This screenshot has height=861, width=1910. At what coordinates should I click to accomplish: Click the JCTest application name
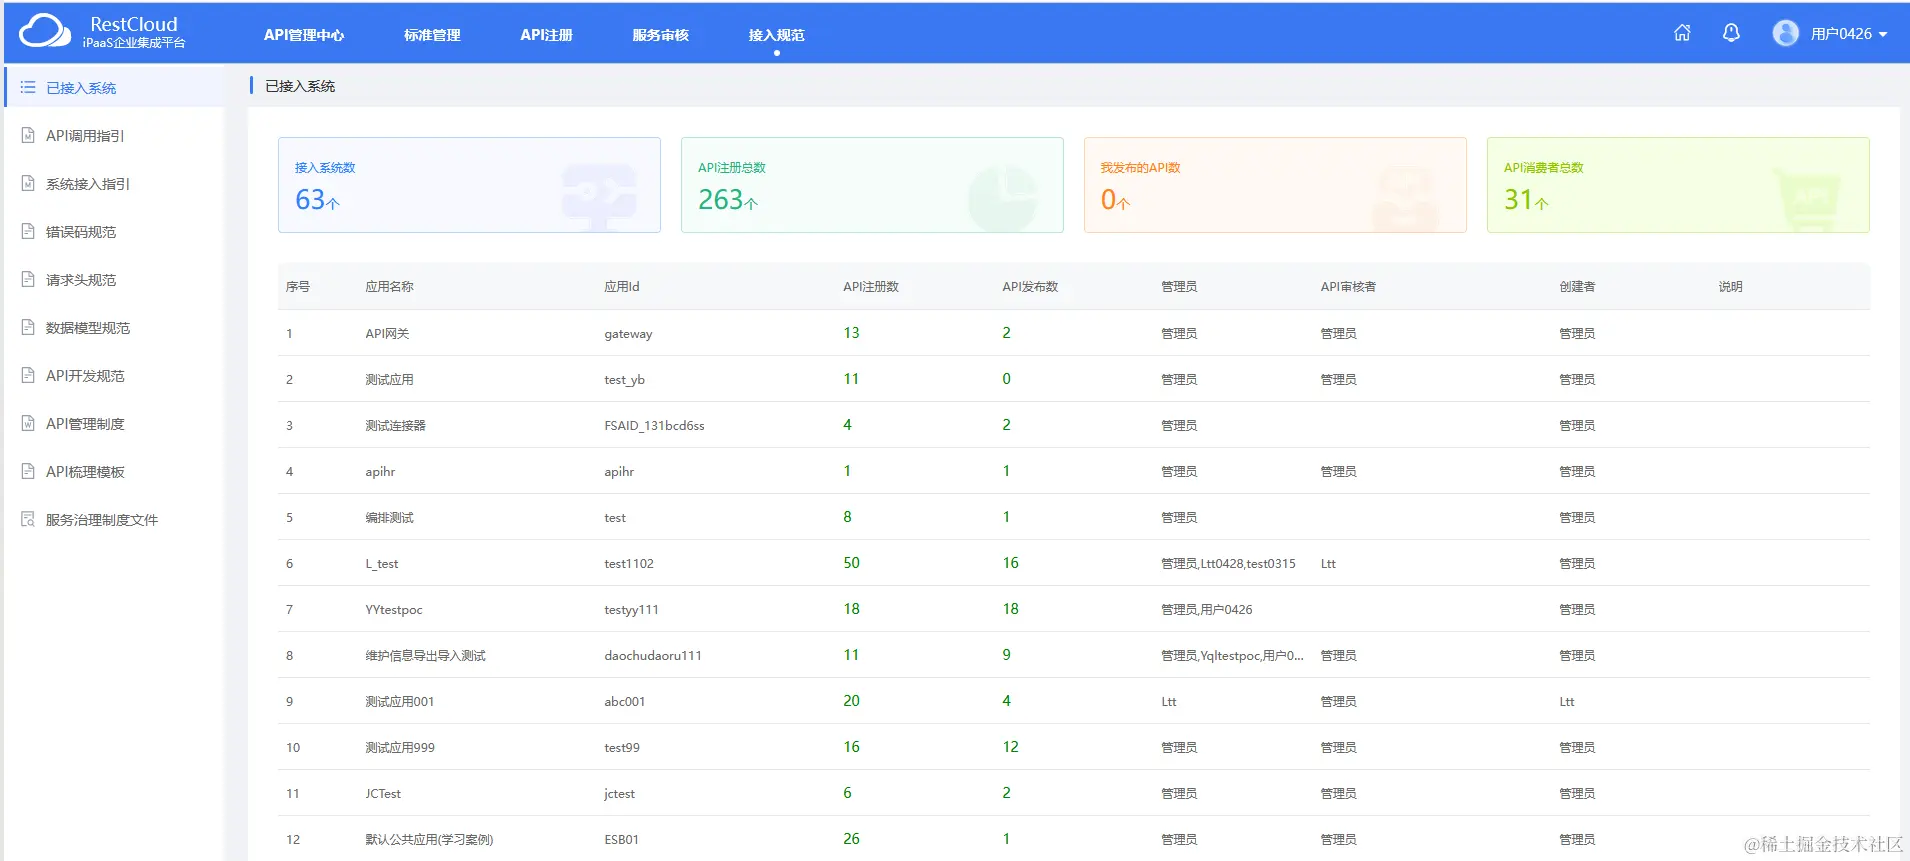383,794
